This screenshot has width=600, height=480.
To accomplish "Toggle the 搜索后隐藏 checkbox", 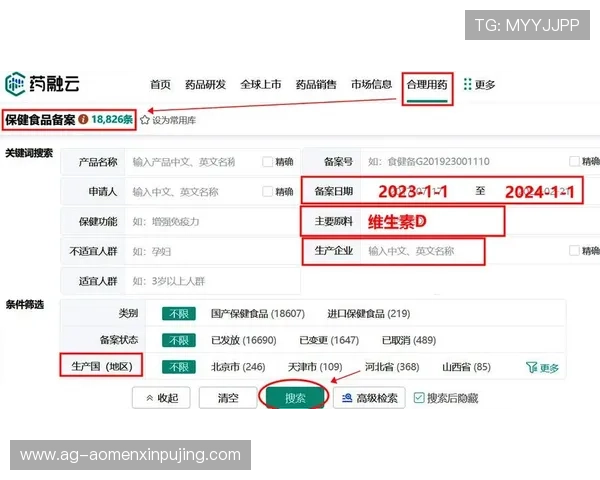I will pyautogui.click(x=419, y=398).
